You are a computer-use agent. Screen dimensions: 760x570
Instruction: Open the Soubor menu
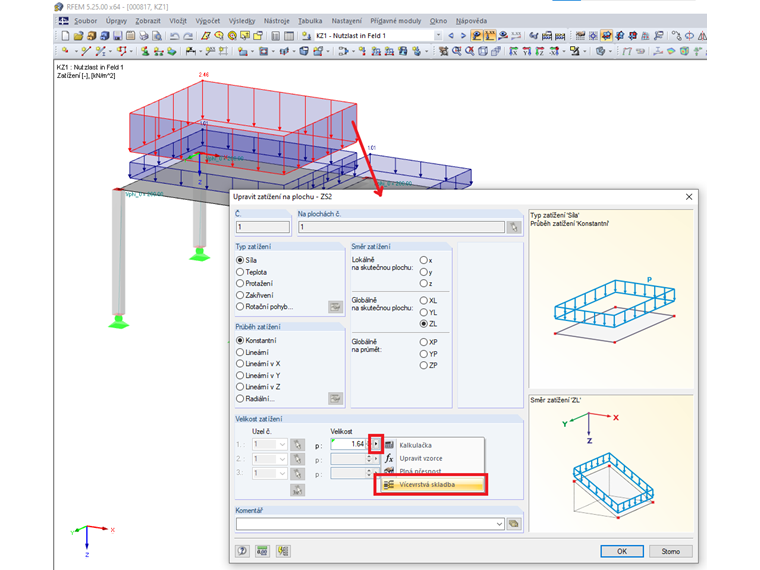85,21
